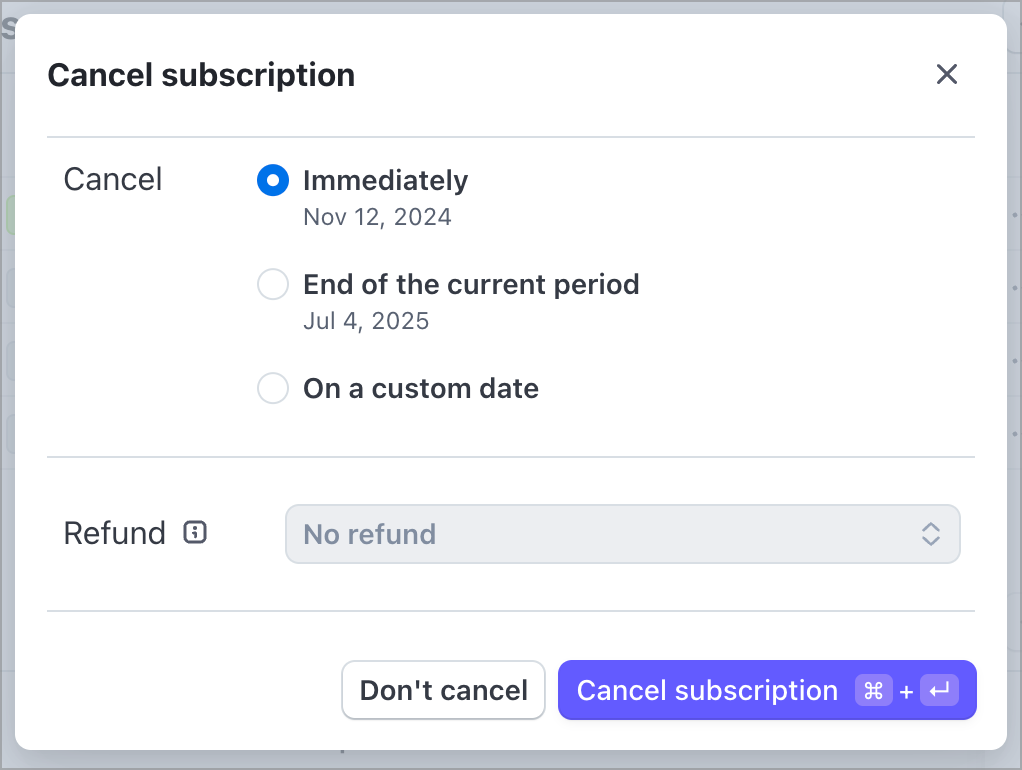Click the X to dismiss the dialog

pos(946,74)
